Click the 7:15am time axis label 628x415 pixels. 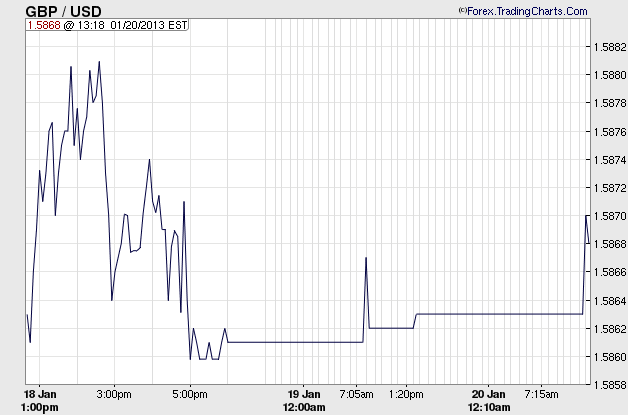tap(541, 394)
